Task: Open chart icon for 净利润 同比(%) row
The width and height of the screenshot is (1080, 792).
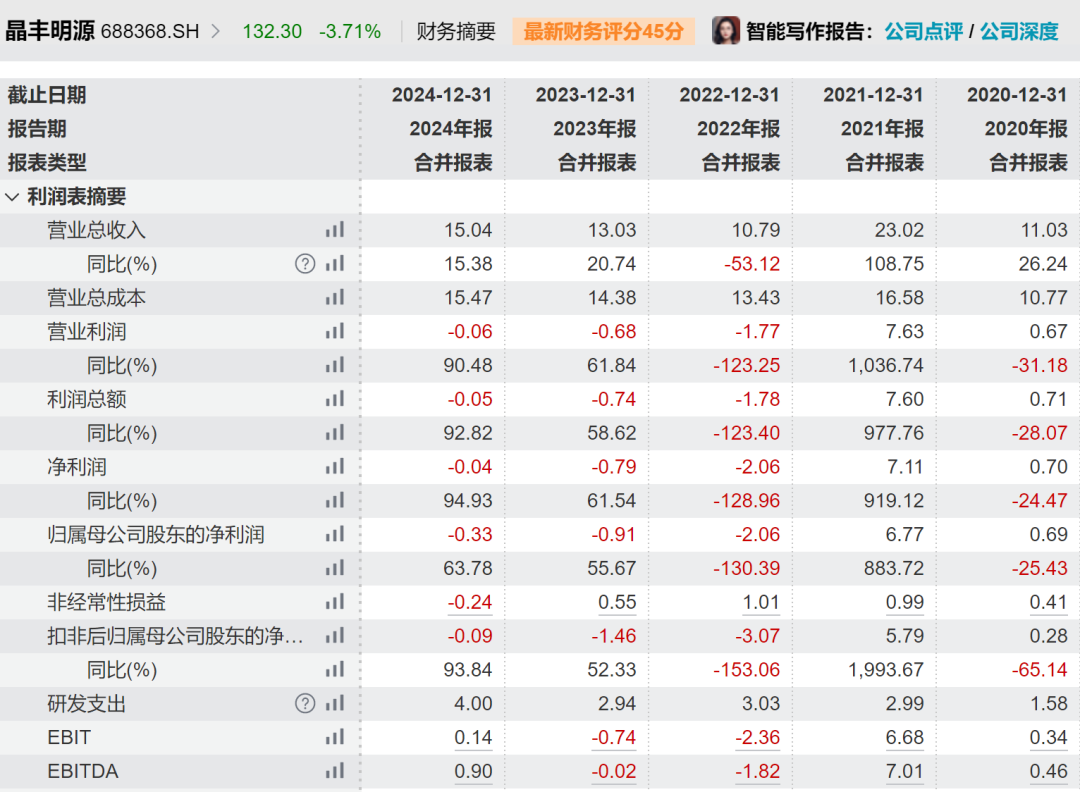Action: [x=335, y=500]
